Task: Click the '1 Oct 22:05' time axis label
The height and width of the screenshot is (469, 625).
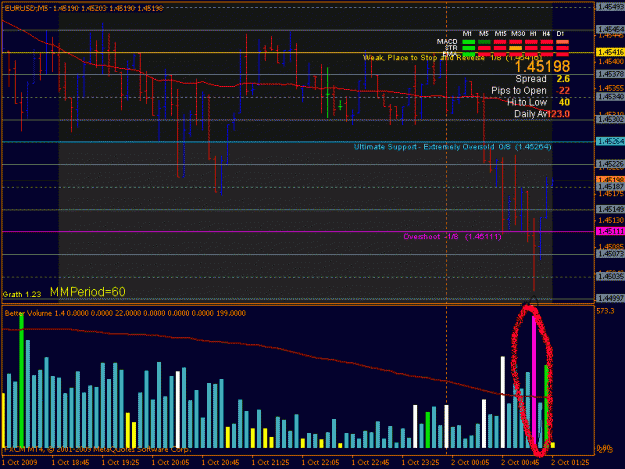Action: [x=320, y=463]
